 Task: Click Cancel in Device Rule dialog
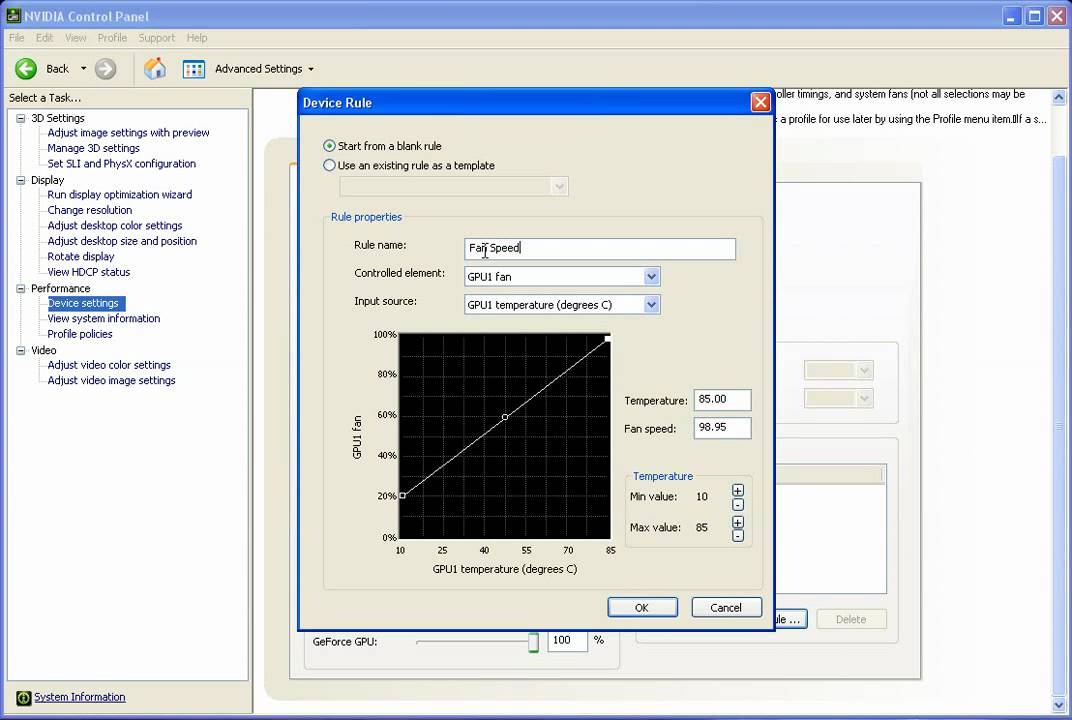point(726,607)
